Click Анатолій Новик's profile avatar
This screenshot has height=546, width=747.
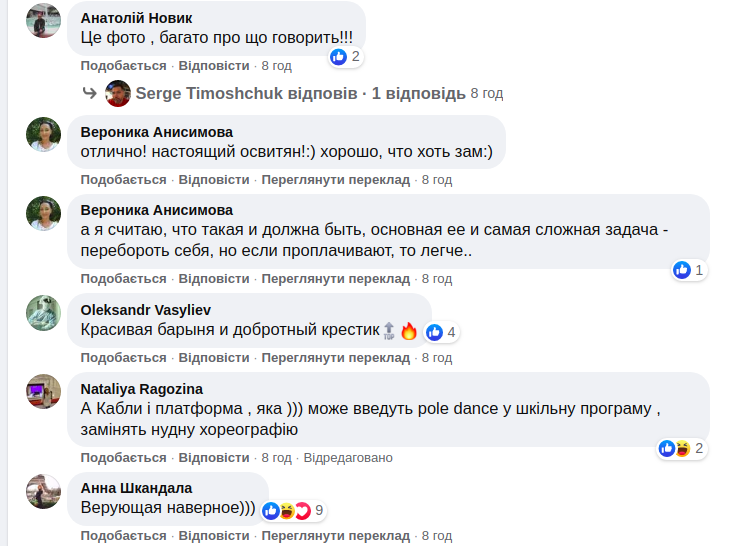[x=43, y=21]
